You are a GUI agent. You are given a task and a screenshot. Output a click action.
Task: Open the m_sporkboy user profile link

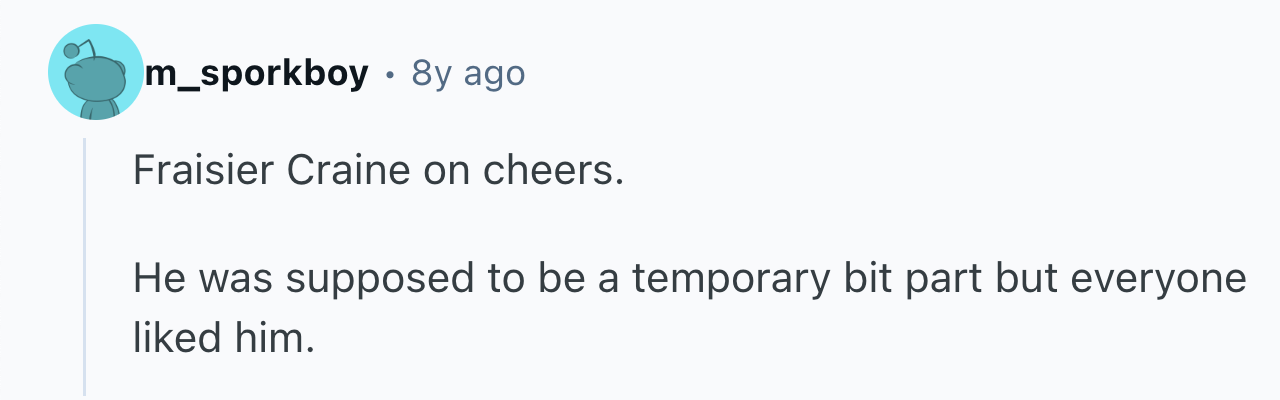[x=256, y=73]
